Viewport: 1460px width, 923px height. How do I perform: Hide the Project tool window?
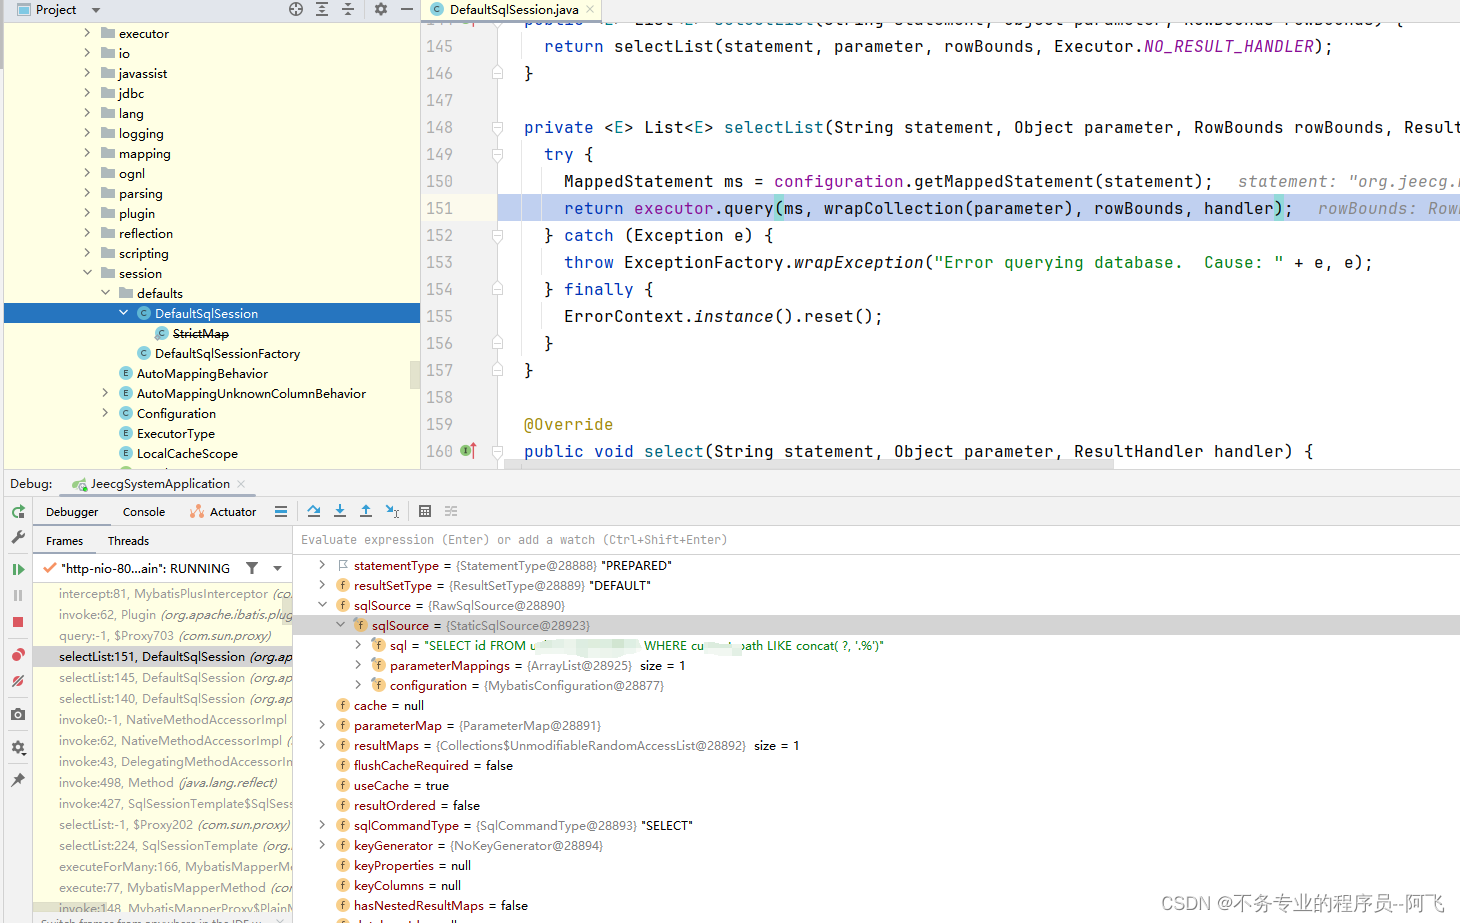point(407,9)
